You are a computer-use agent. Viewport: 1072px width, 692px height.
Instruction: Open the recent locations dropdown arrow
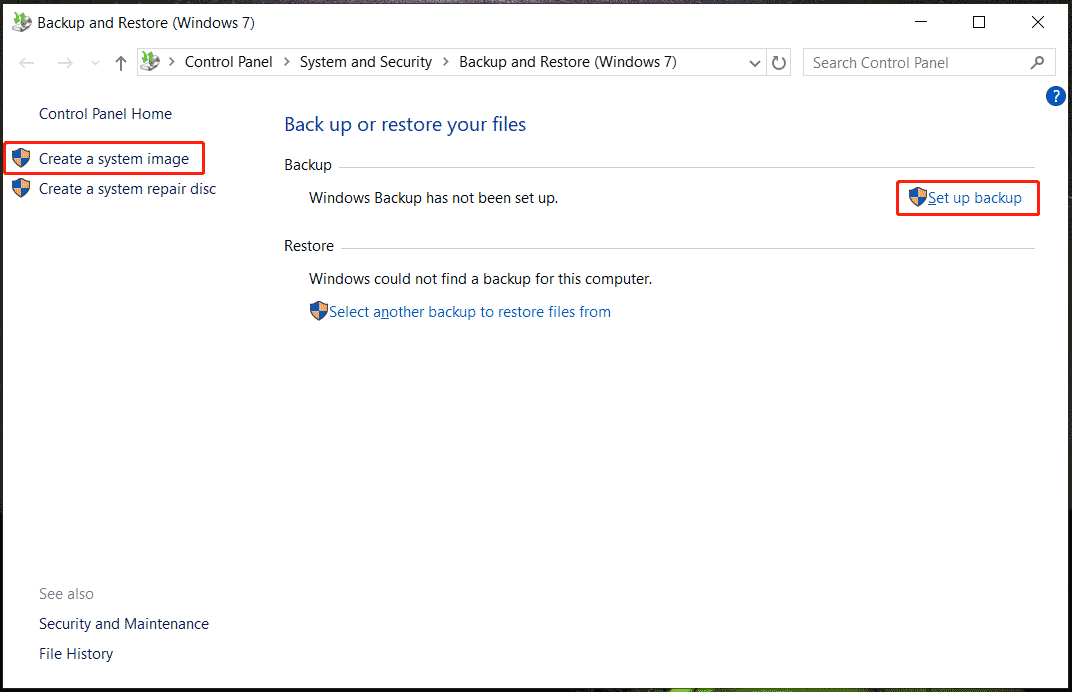point(95,63)
